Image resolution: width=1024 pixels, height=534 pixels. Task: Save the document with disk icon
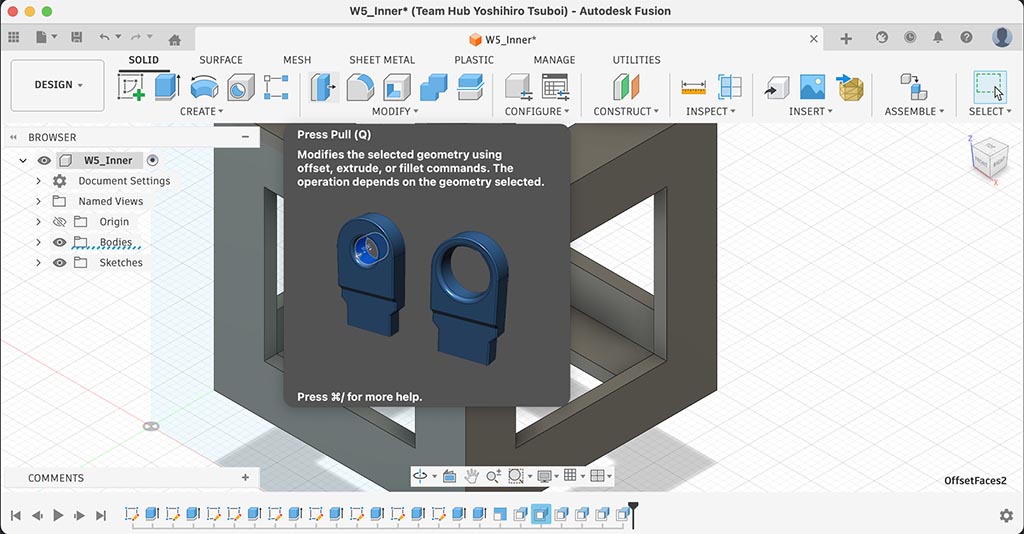[x=76, y=37]
